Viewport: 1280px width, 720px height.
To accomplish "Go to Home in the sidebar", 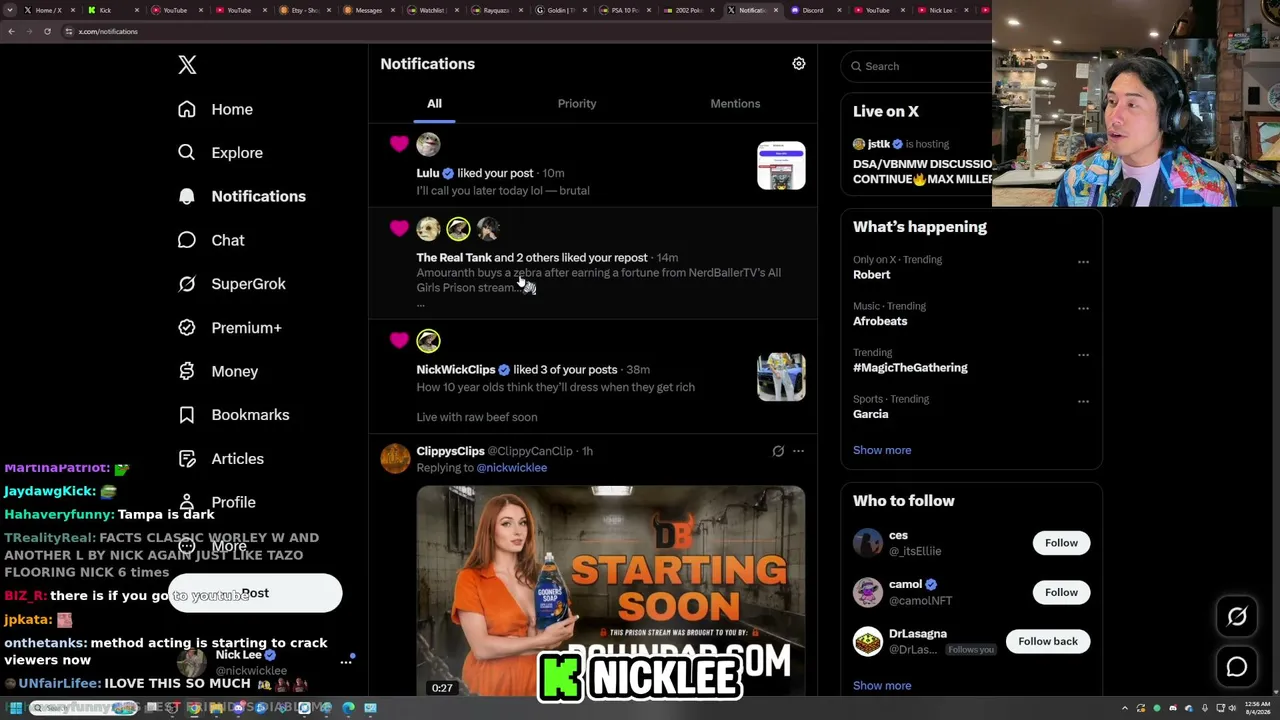I will (x=216, y=109).
